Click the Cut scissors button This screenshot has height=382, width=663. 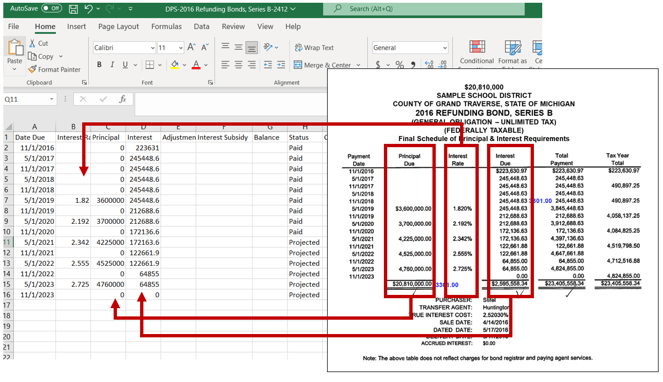(x=38, y=43)
